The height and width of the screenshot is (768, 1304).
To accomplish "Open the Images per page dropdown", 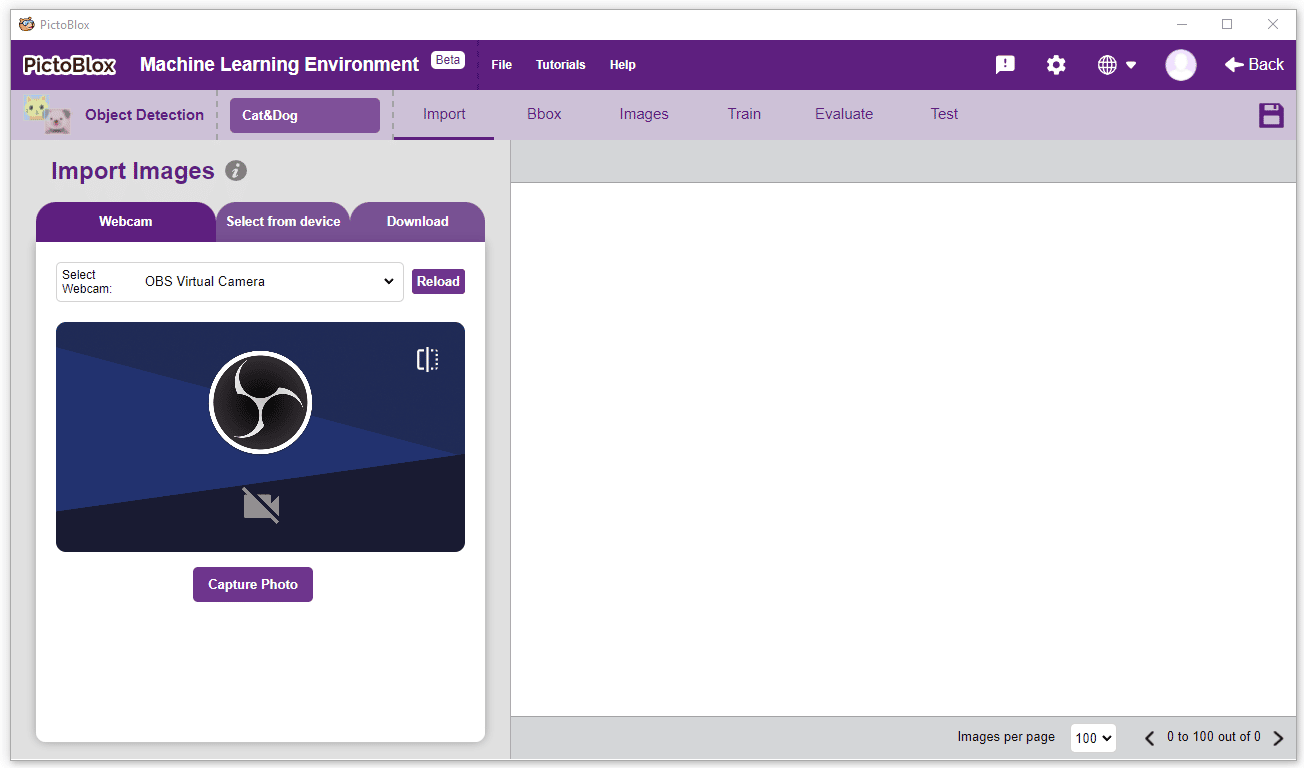I will pos(1093,738).
